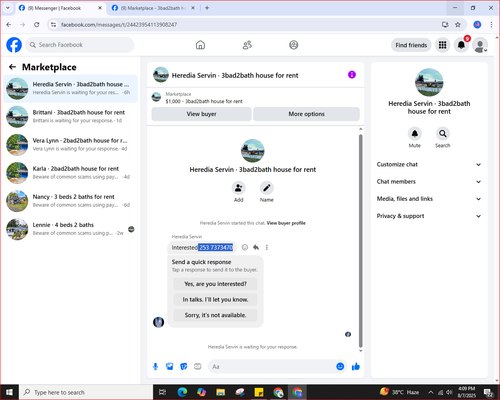
Task: Click the More options button
Action: coord(306,114)
